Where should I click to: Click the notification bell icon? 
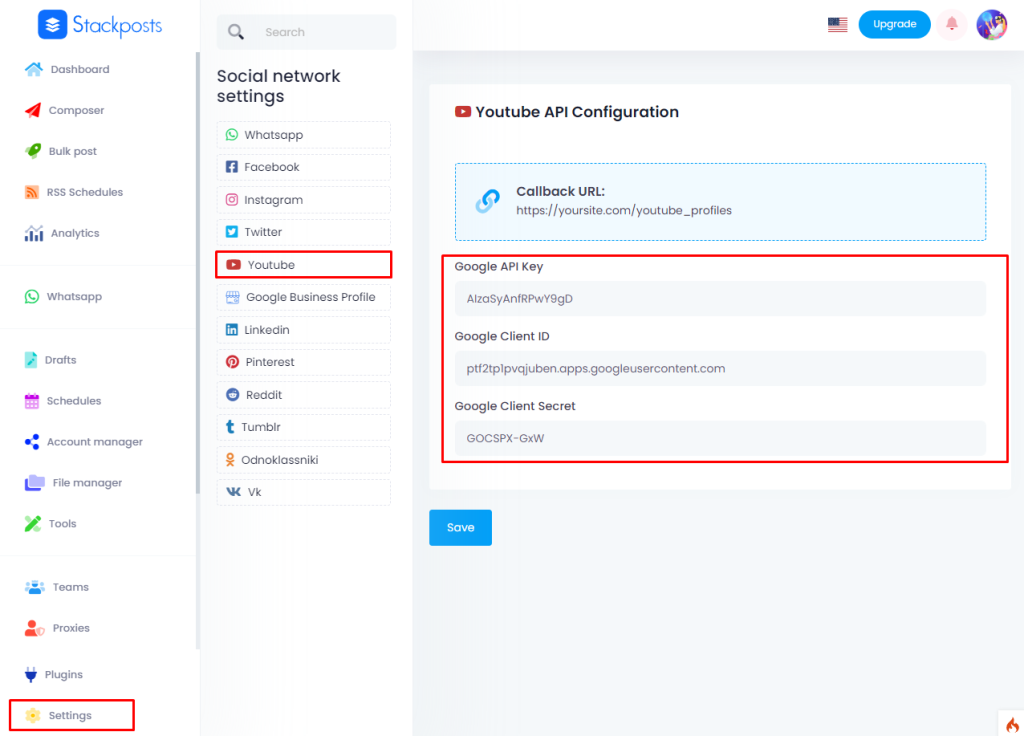[x=951, y=24]
